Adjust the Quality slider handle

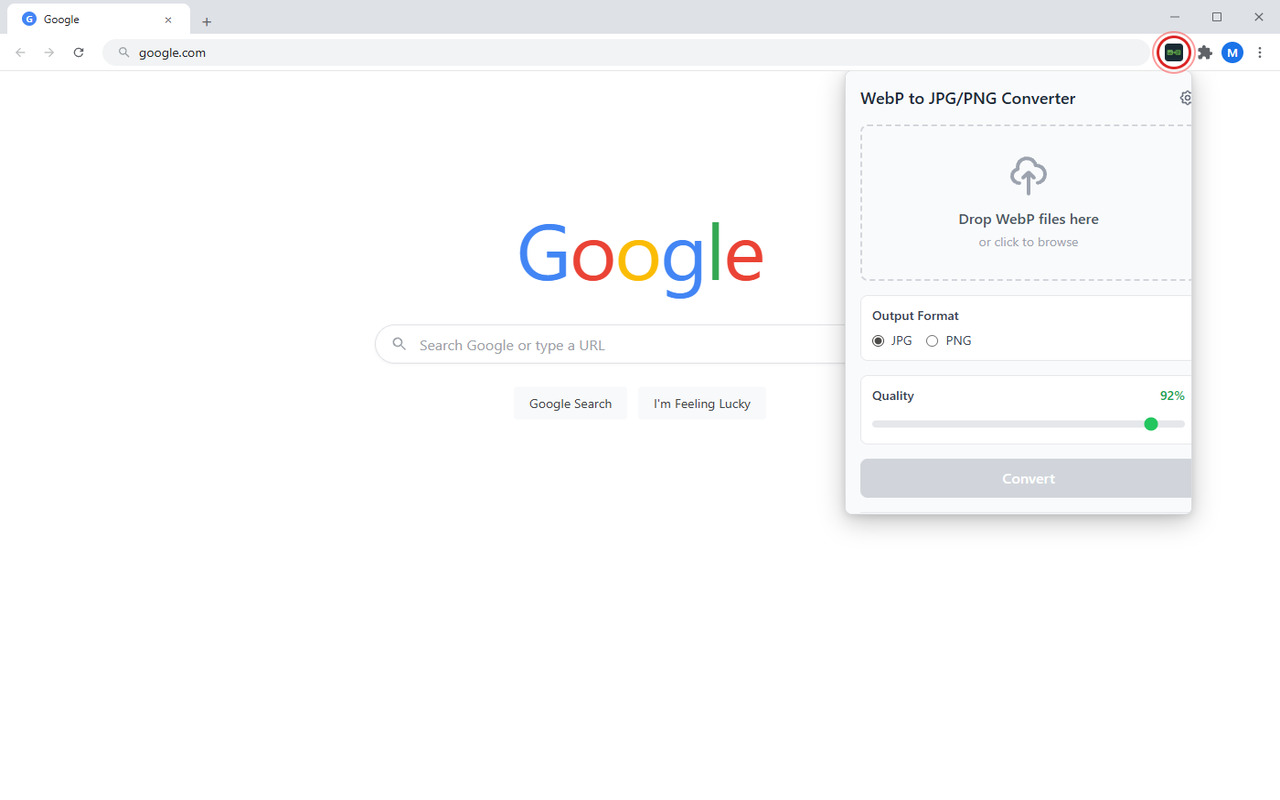pyautogui.click(x=1151, y=424)
